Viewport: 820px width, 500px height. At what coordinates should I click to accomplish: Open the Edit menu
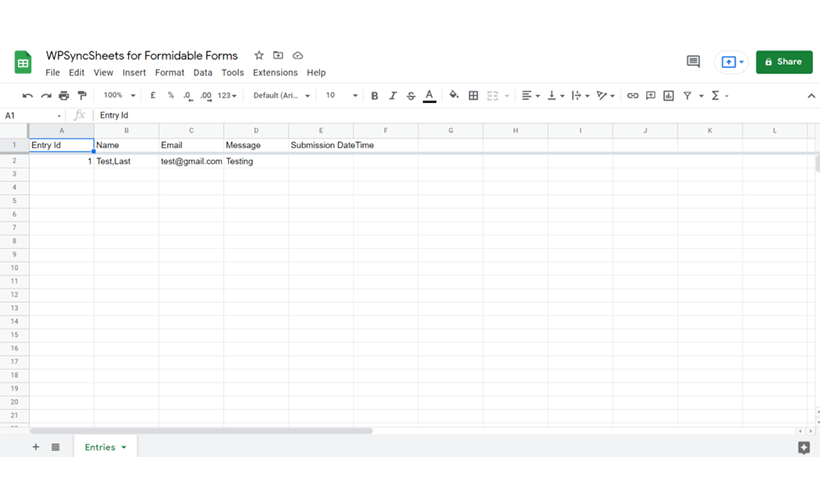76,73
